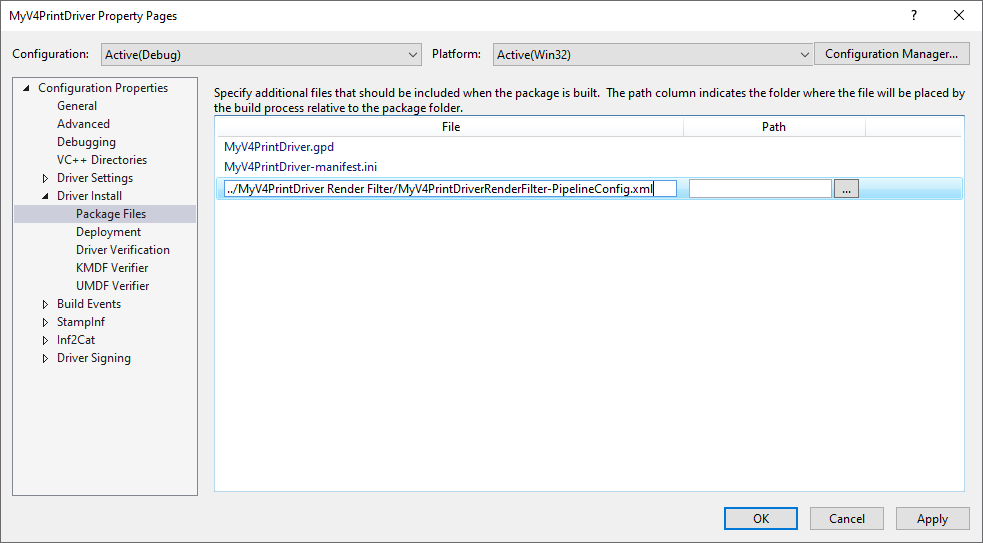Select KMDF Verifier in the tree
This screenshot has width=983, height=543.
(x=112, y=268)
